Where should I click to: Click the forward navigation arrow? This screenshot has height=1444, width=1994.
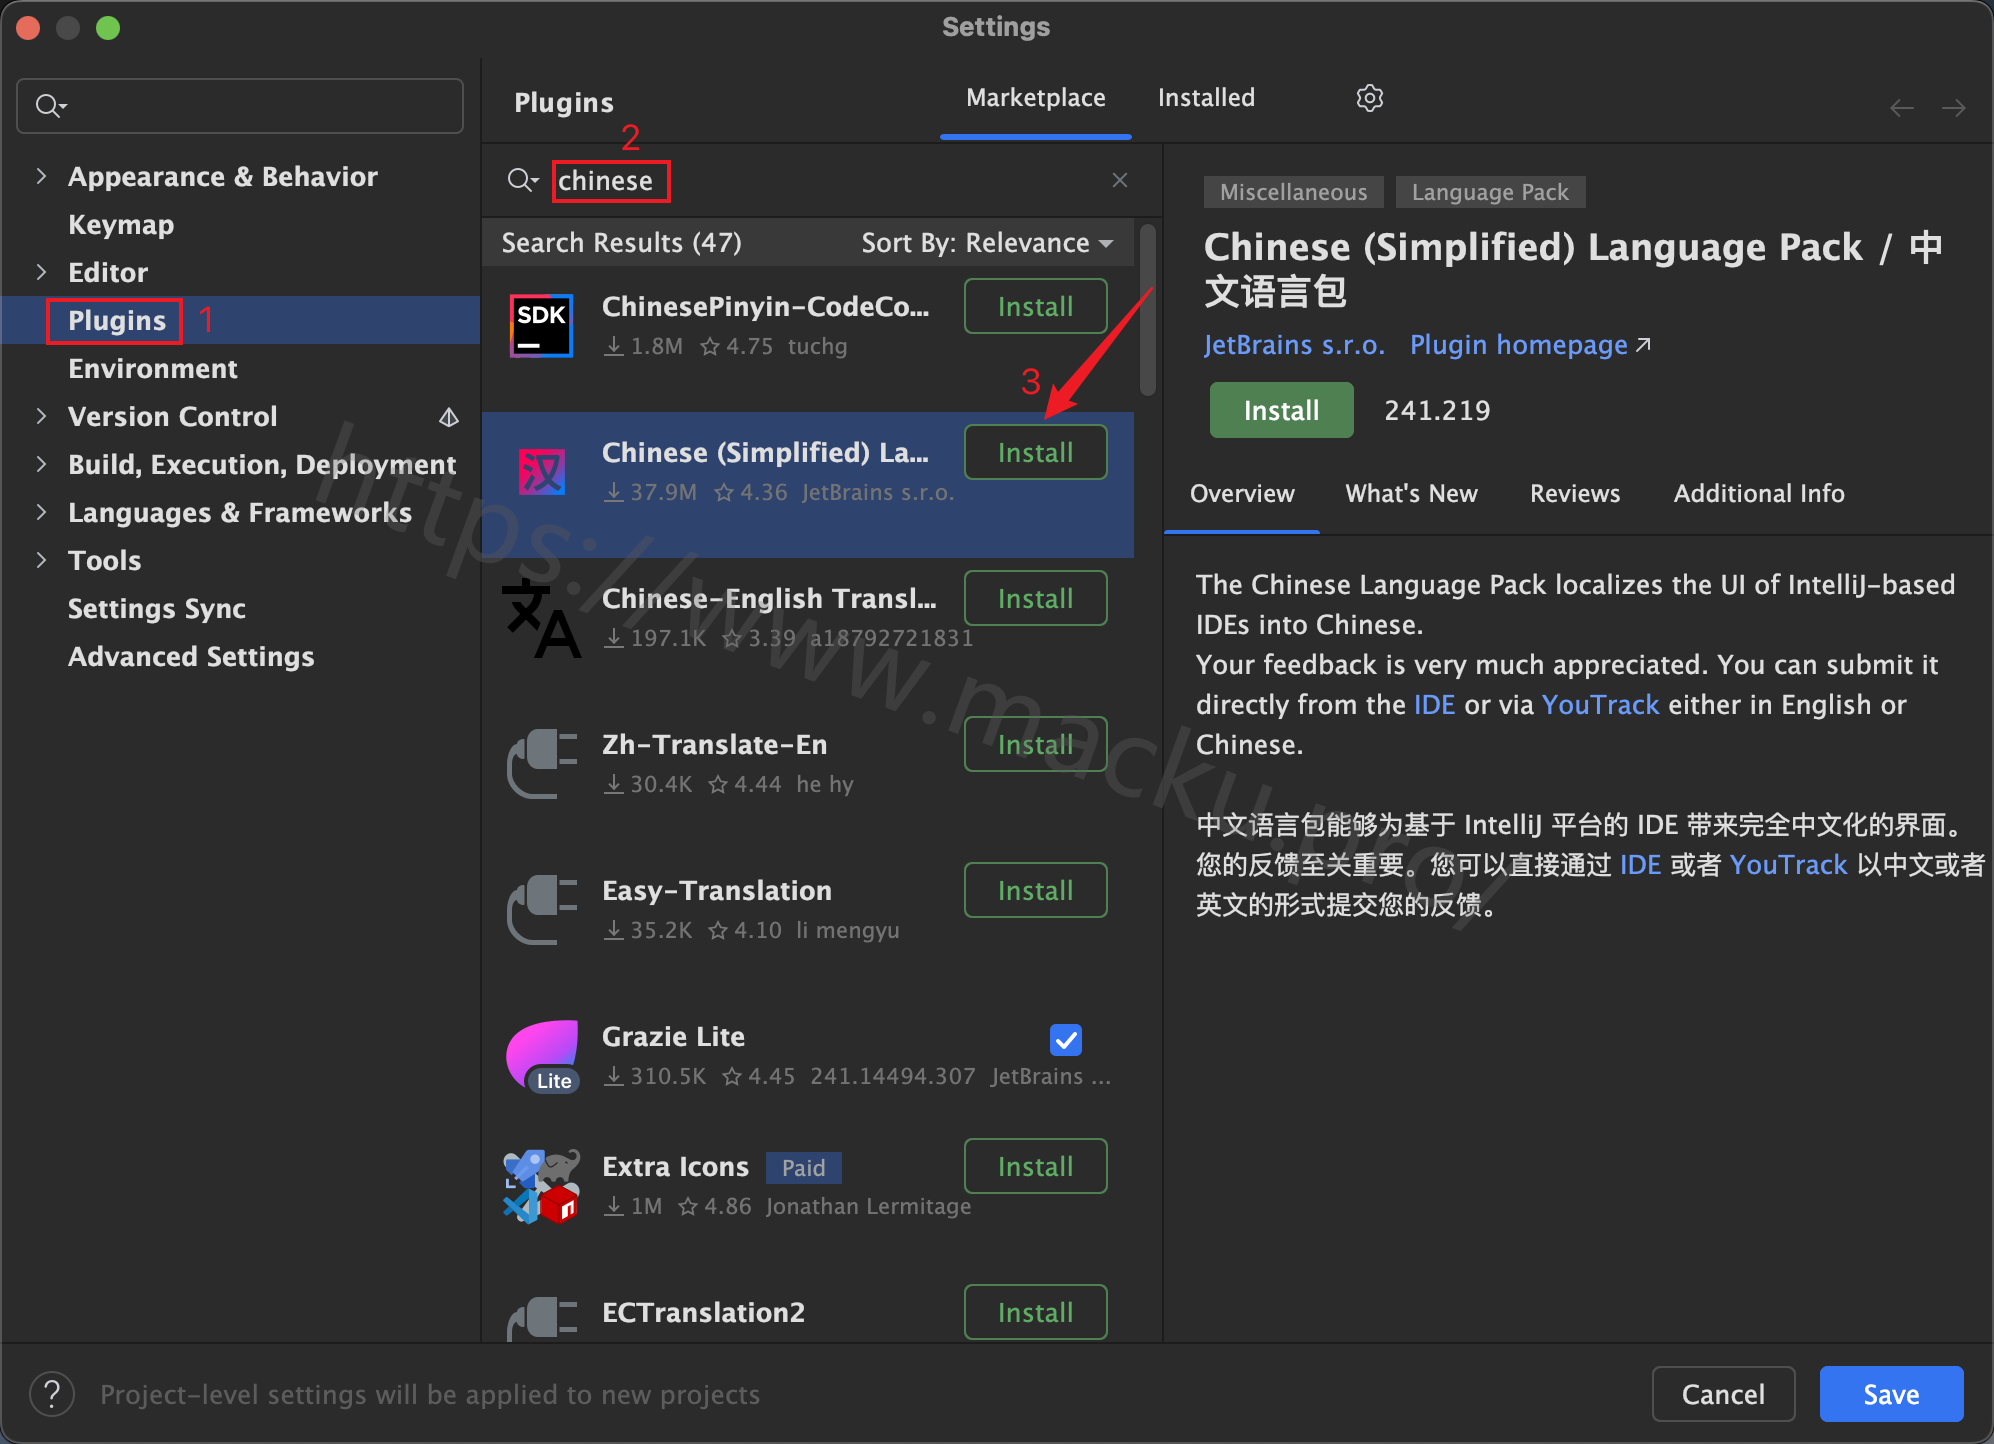1954,108
